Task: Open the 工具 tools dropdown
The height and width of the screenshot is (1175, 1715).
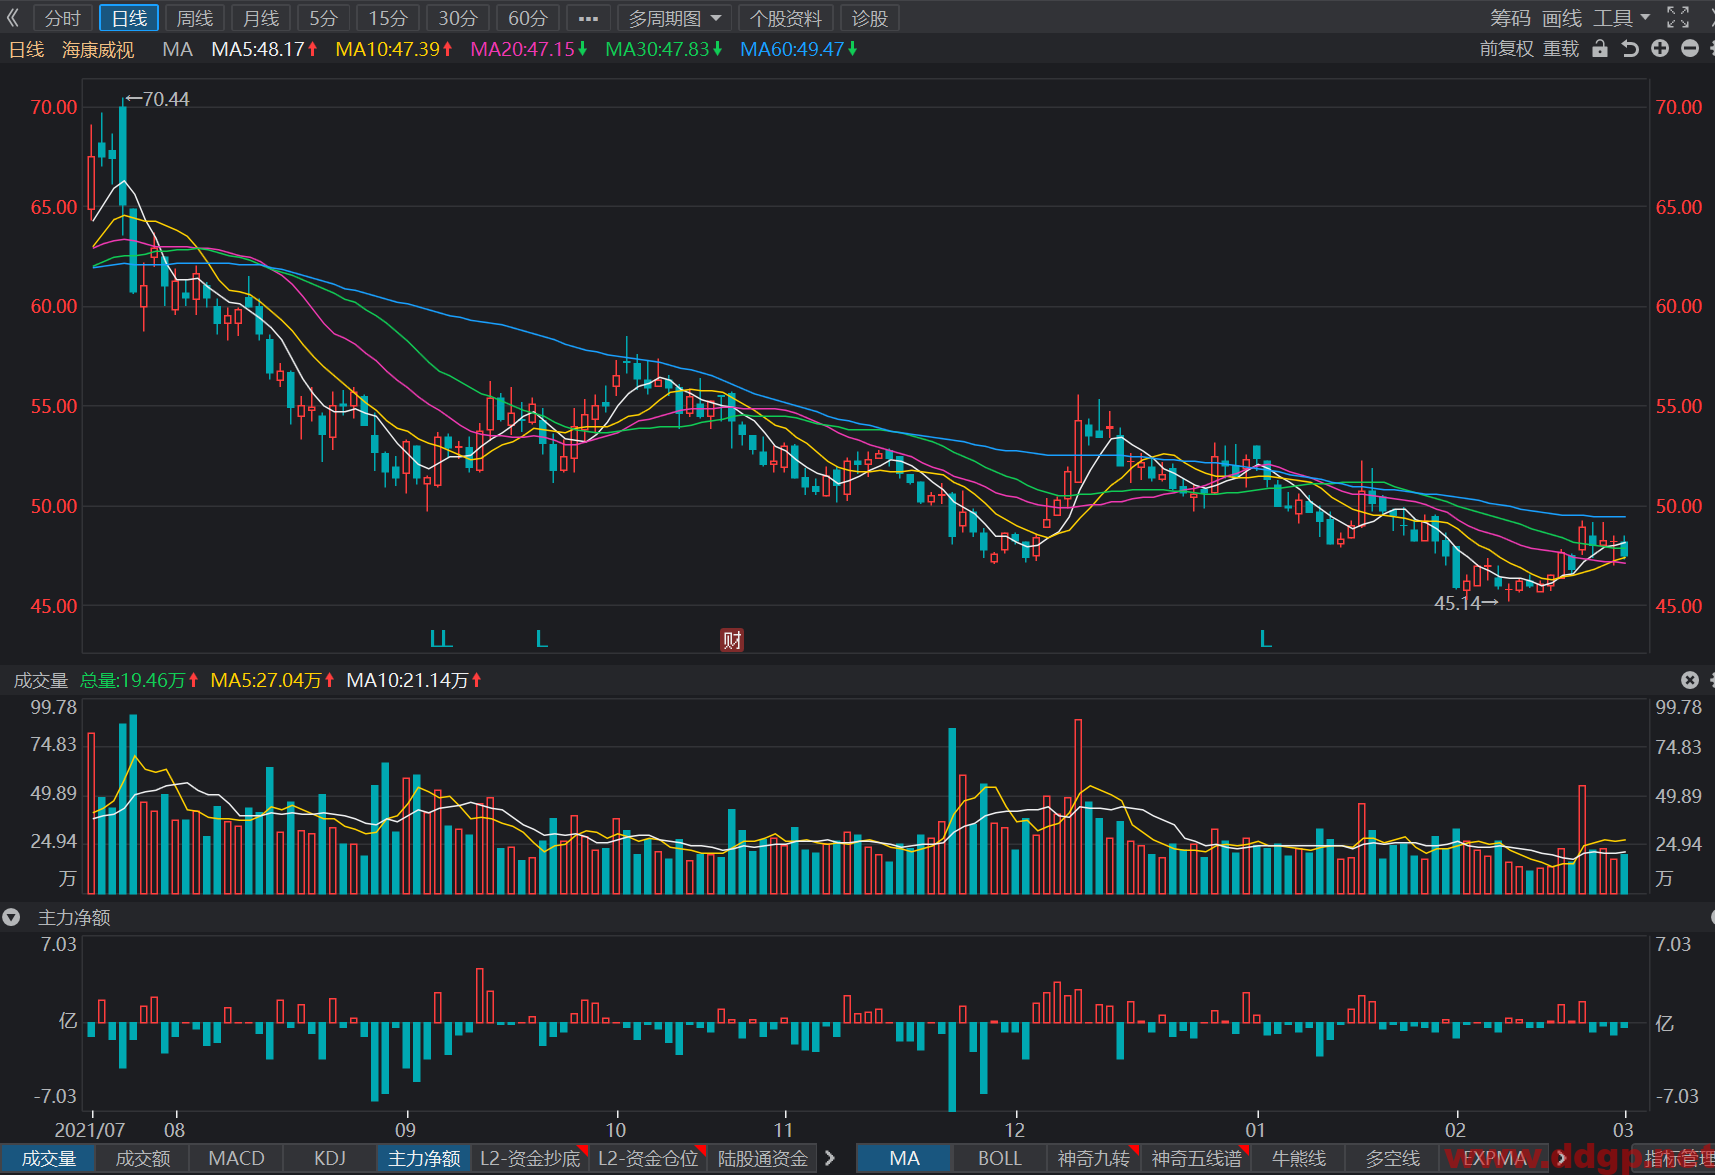Action: 1621,18
